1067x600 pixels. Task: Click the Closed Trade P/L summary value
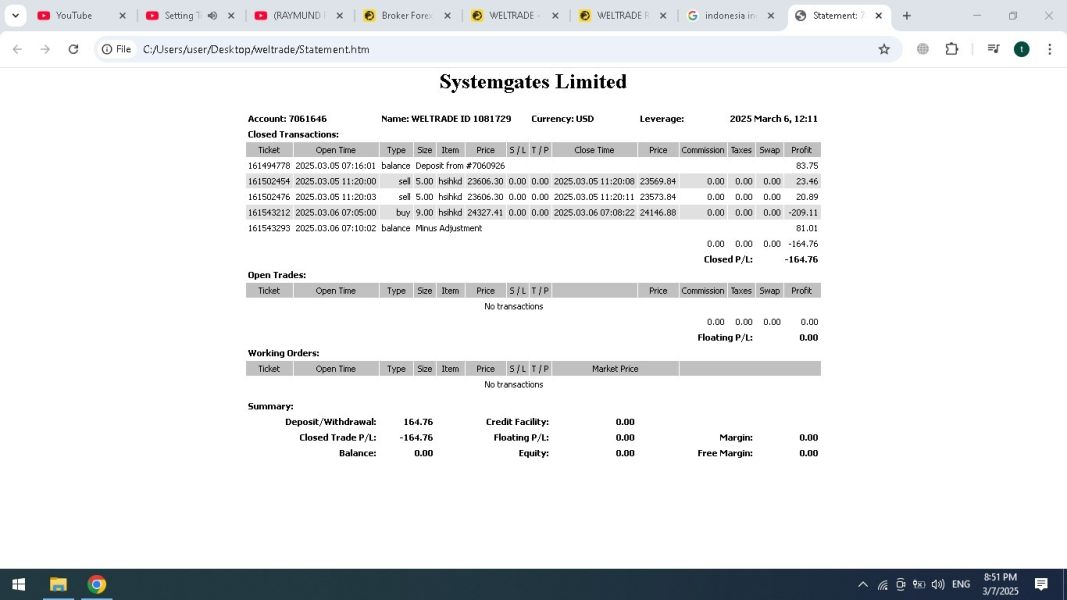416,438
